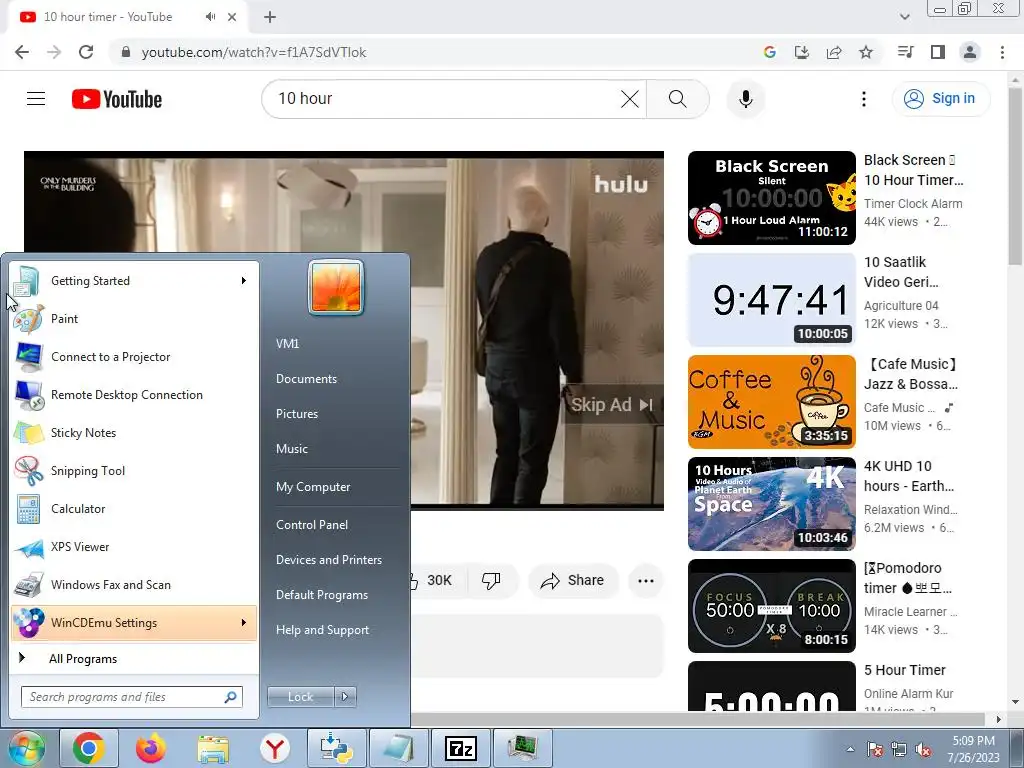The width and height of the screenshot is (1024, 768).
Task: Open Black Screen 10 Hour Timer thumbnail
Action: pos(771,198)
